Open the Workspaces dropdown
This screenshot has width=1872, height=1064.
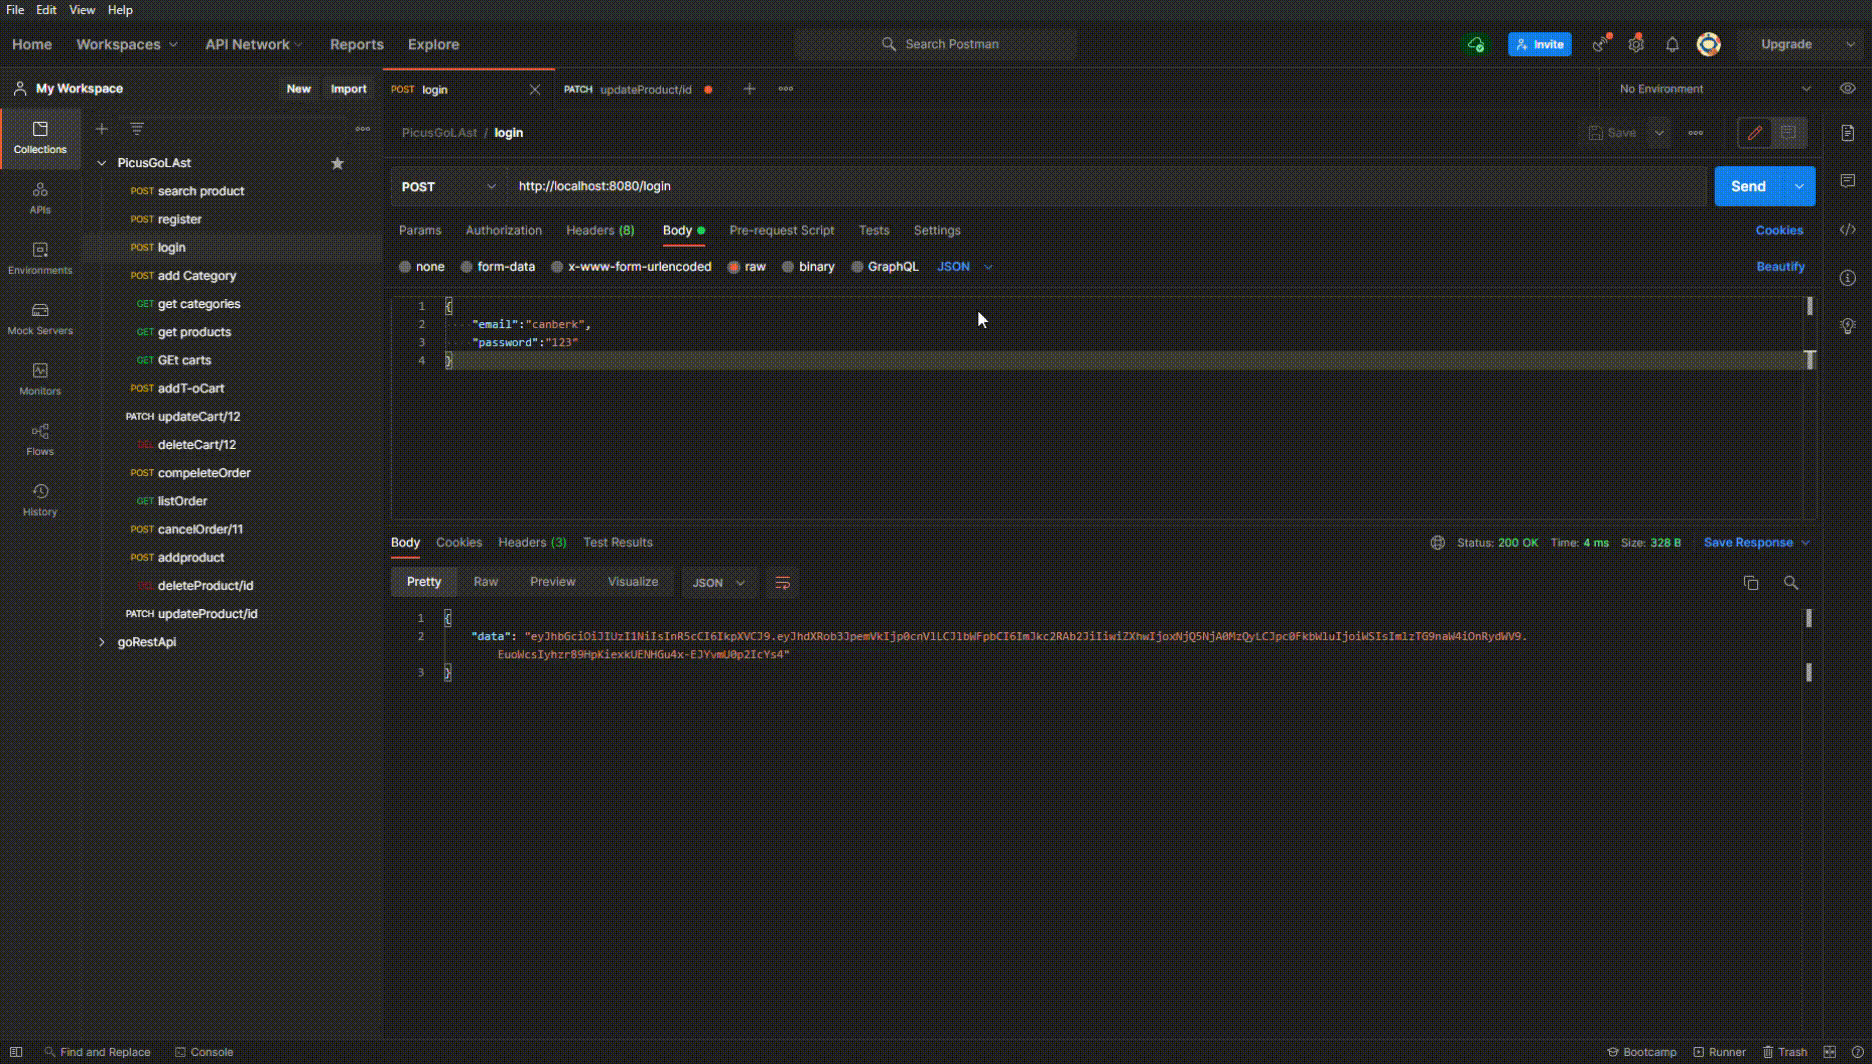coord(127,44)
